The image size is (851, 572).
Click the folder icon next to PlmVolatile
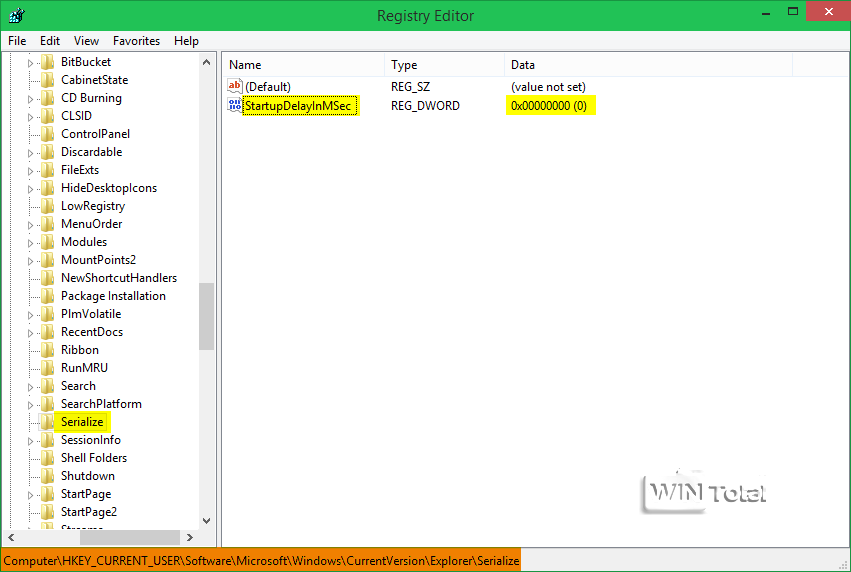pos(48,314)
